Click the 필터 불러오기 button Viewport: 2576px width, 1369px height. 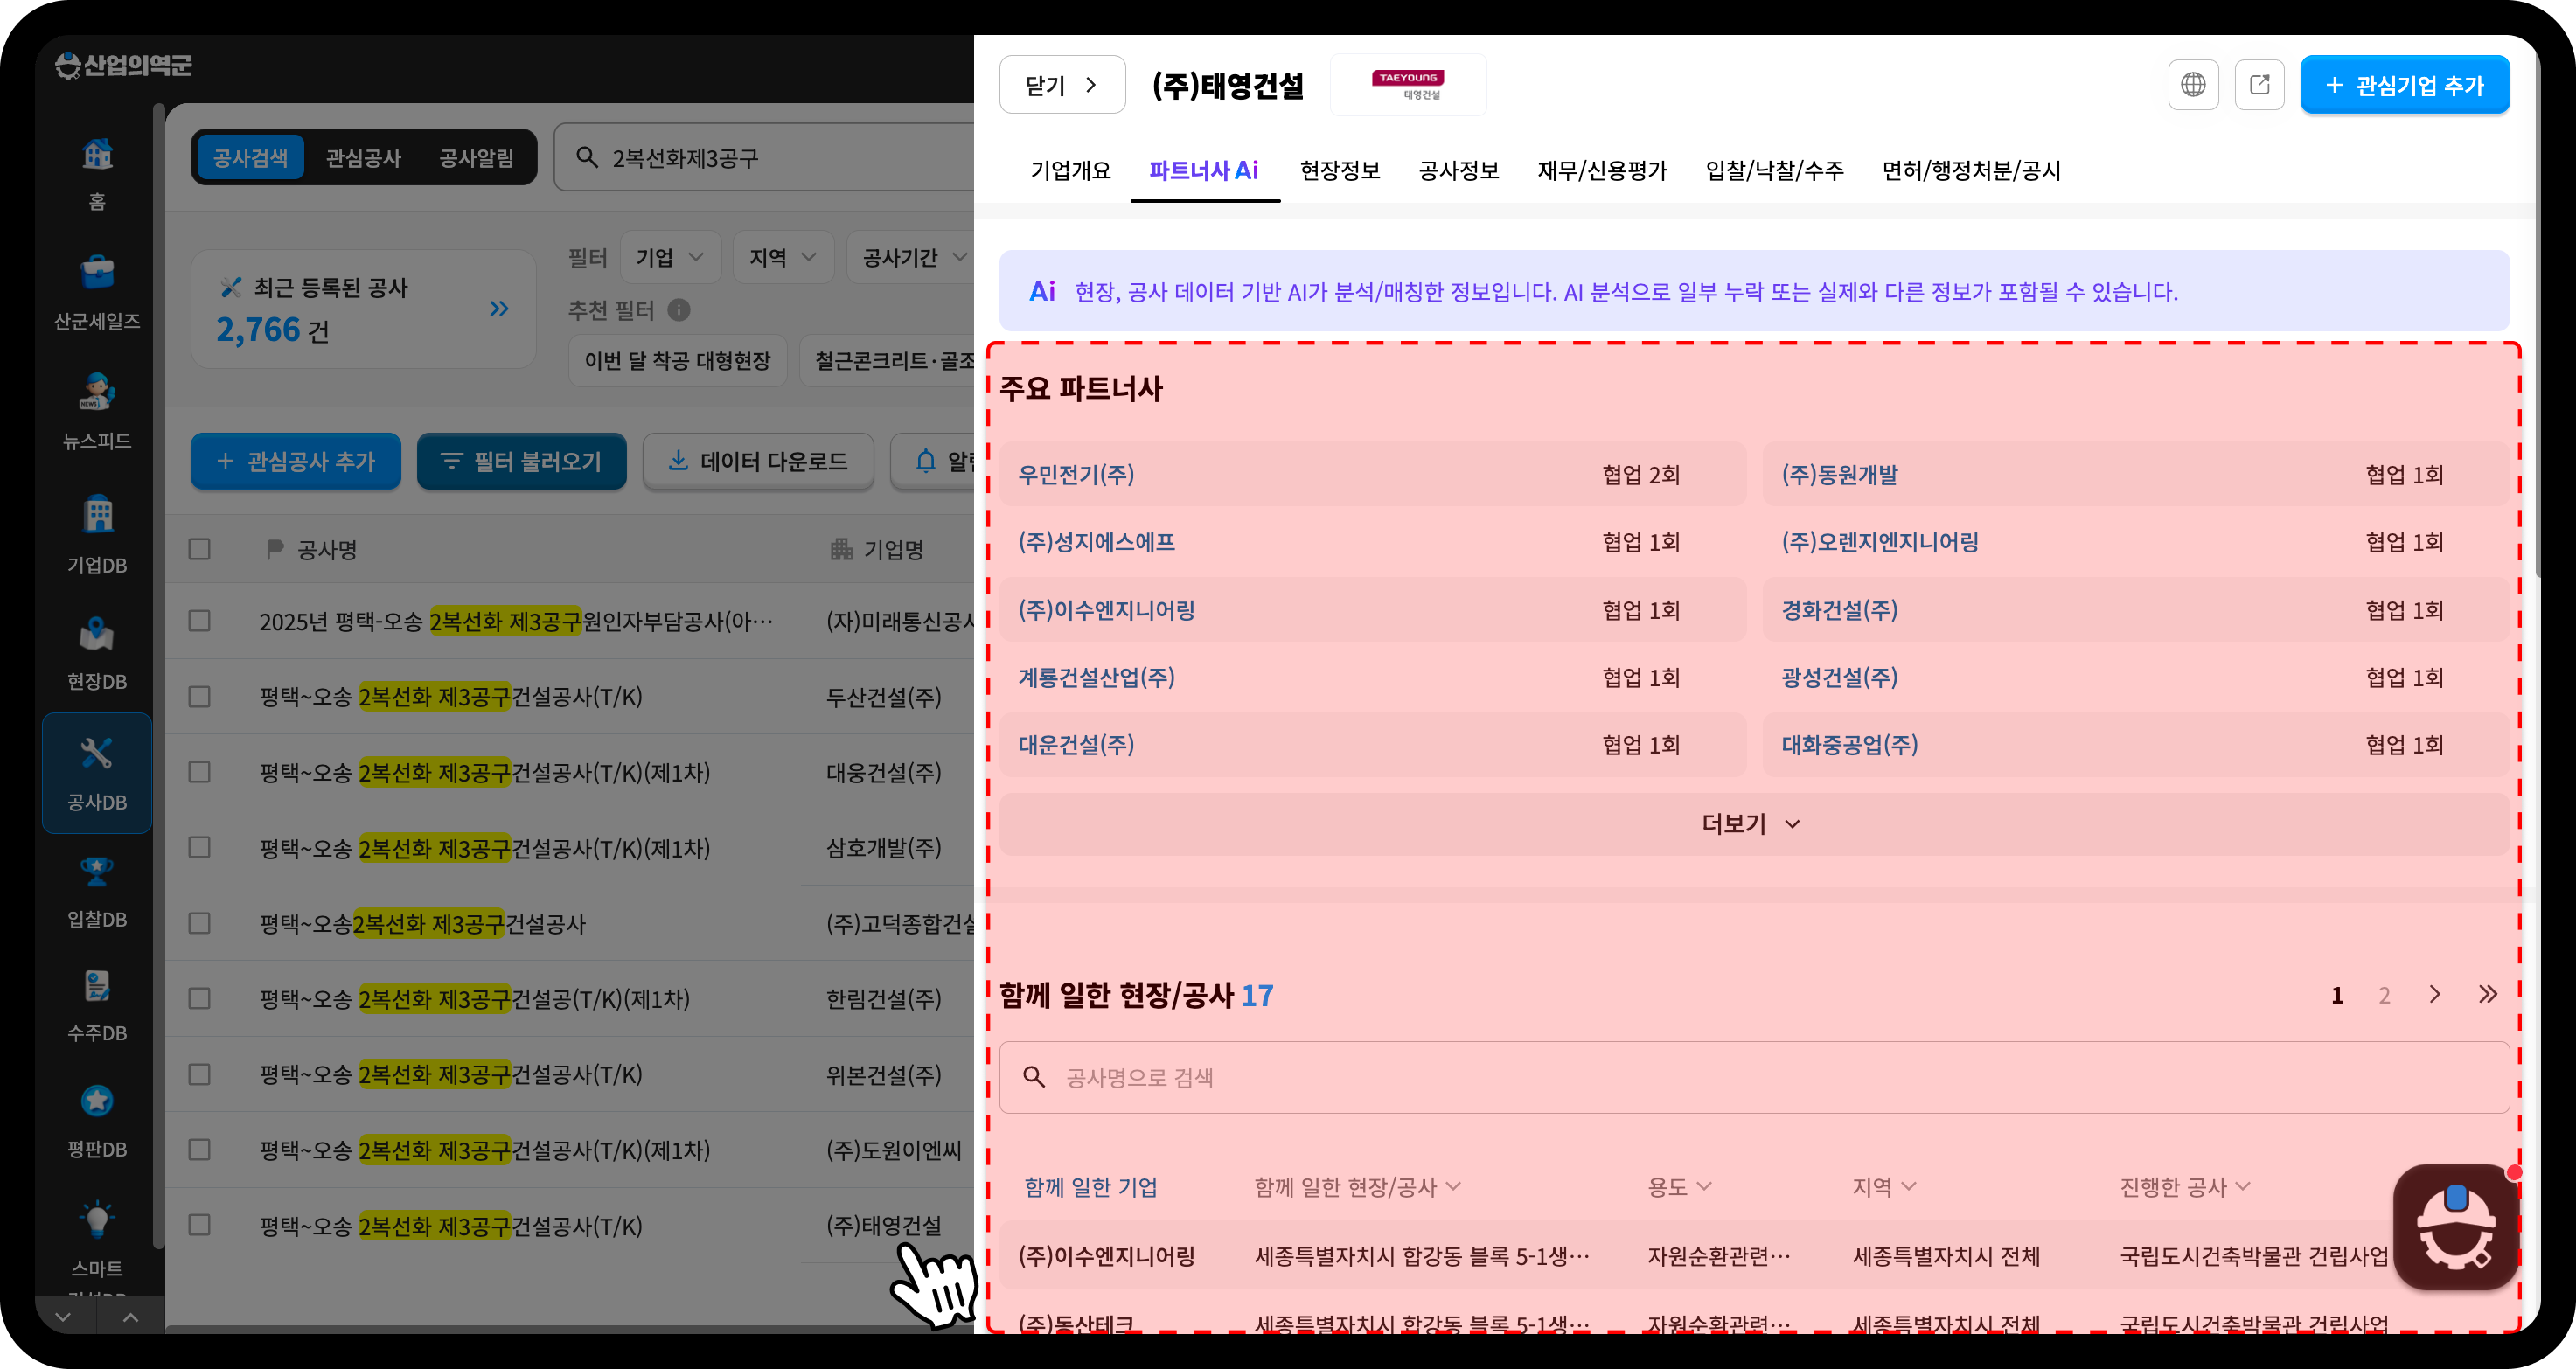pyautogui.click(x=522, y=461)
